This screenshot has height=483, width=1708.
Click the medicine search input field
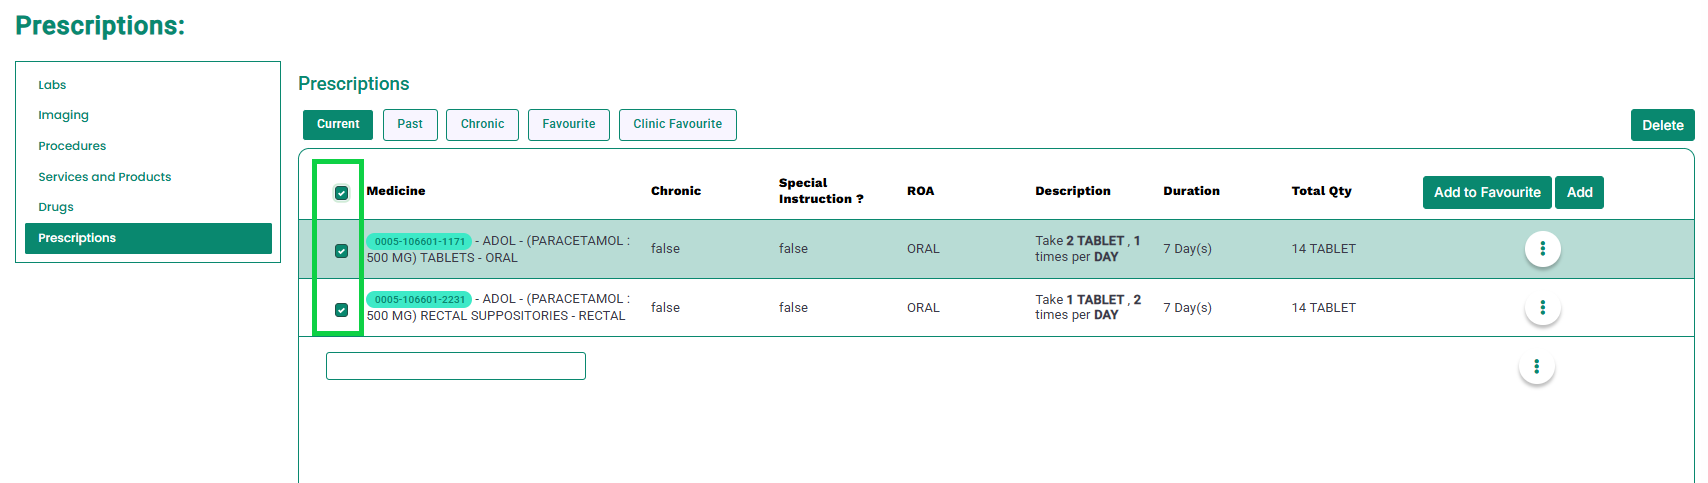455,366
